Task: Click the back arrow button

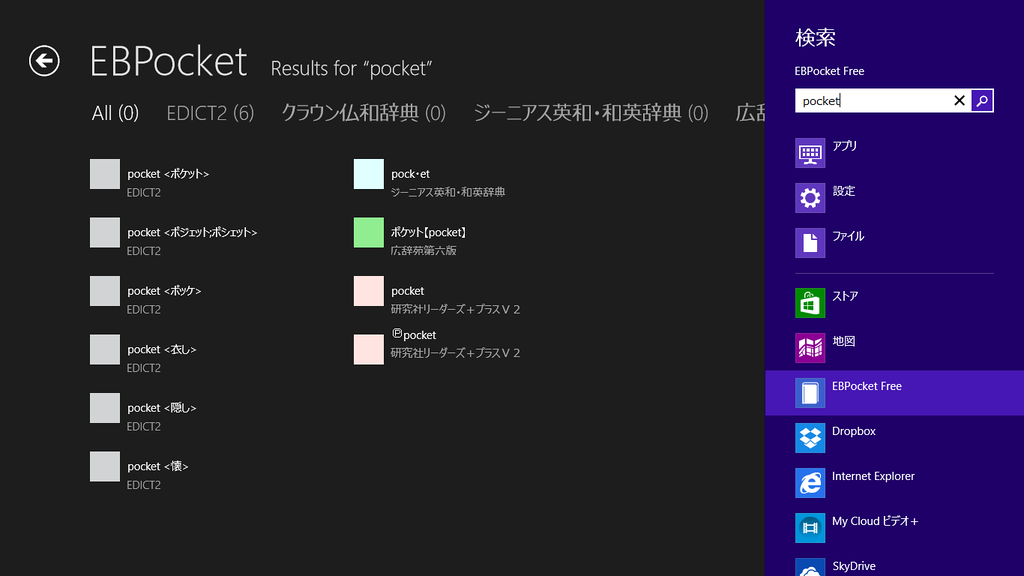Action: coord(44,62)
